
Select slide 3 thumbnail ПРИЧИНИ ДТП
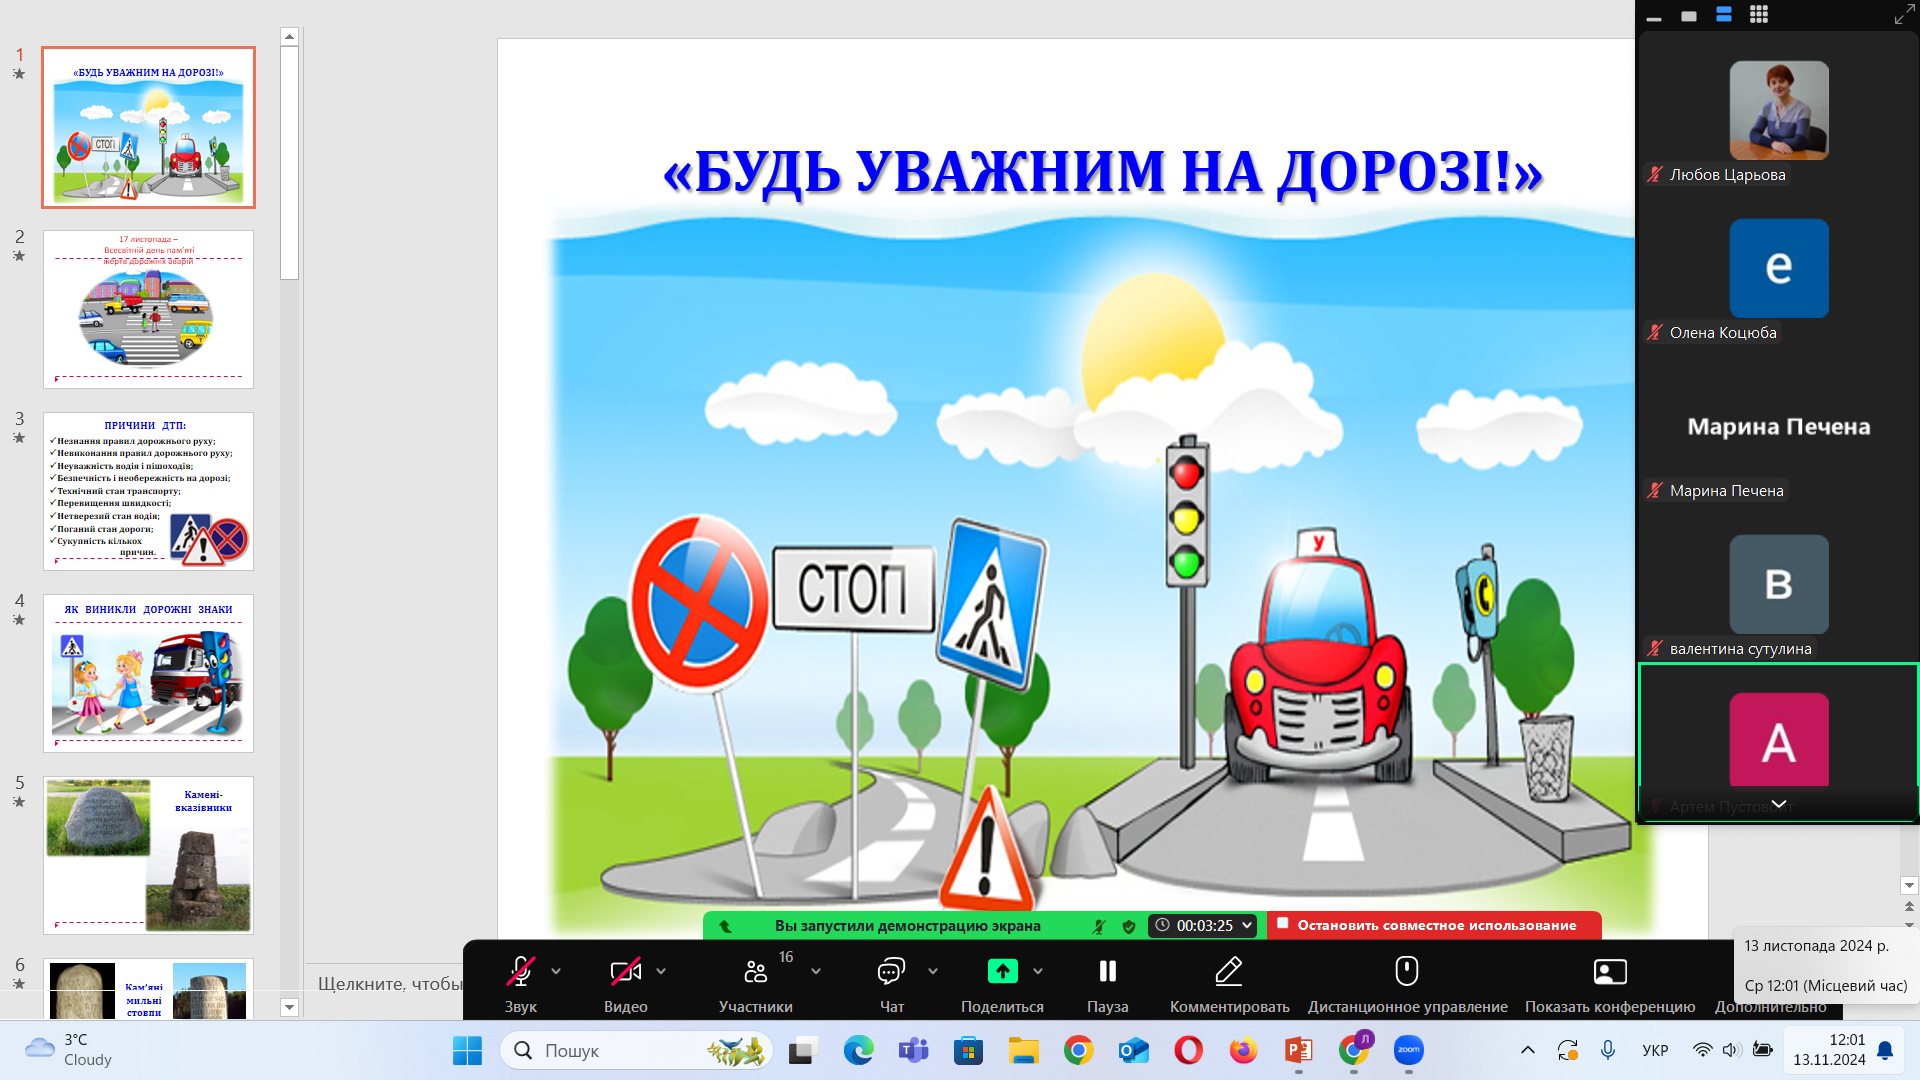pos(148,491)
